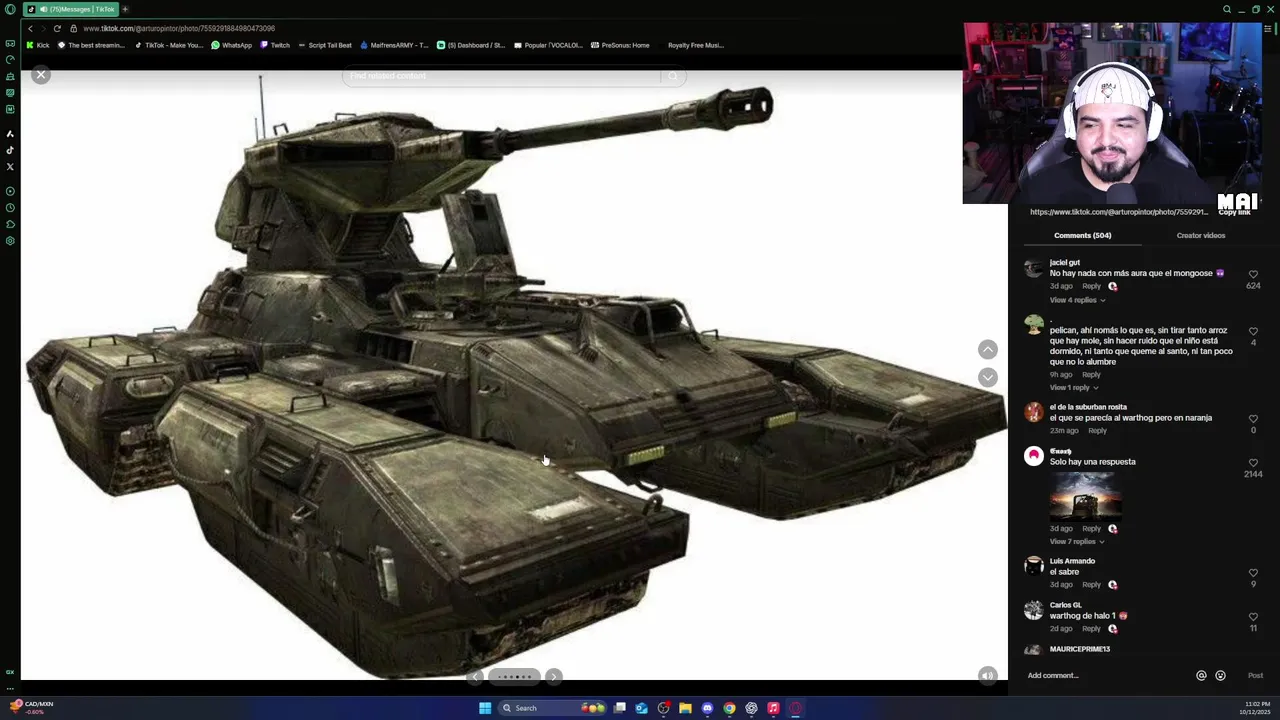Viewport: 1280px width, 720px height.
Task: Reload the TikTok page
Action: click(x=57, y=28)
